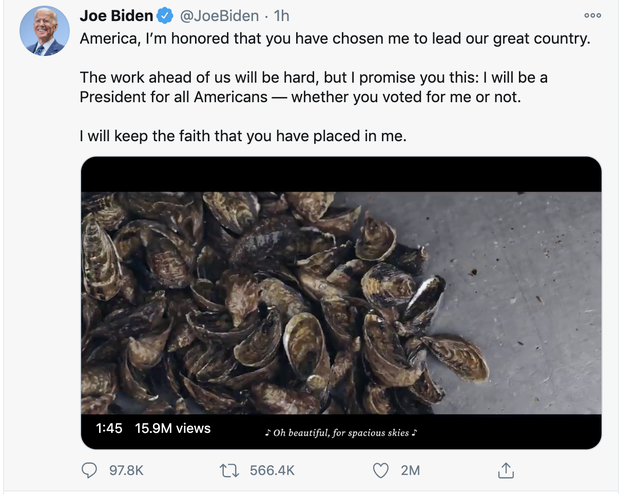620x494 pixels.
Task: Click the "Oh beautiful, for spacious skies" caption
Action: (340, 432)
